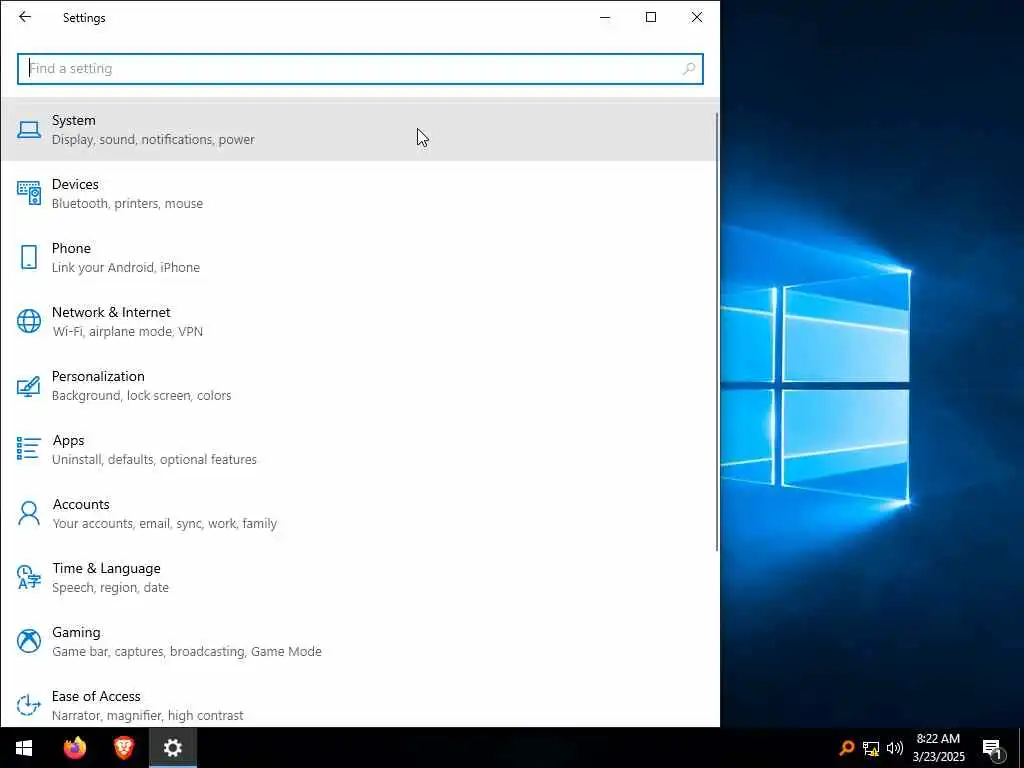Image resolution: width=1024 pixels, height=768 pixels.
Task: Click the Settings gear taskbar icon
Action: (x=172, y=748)
